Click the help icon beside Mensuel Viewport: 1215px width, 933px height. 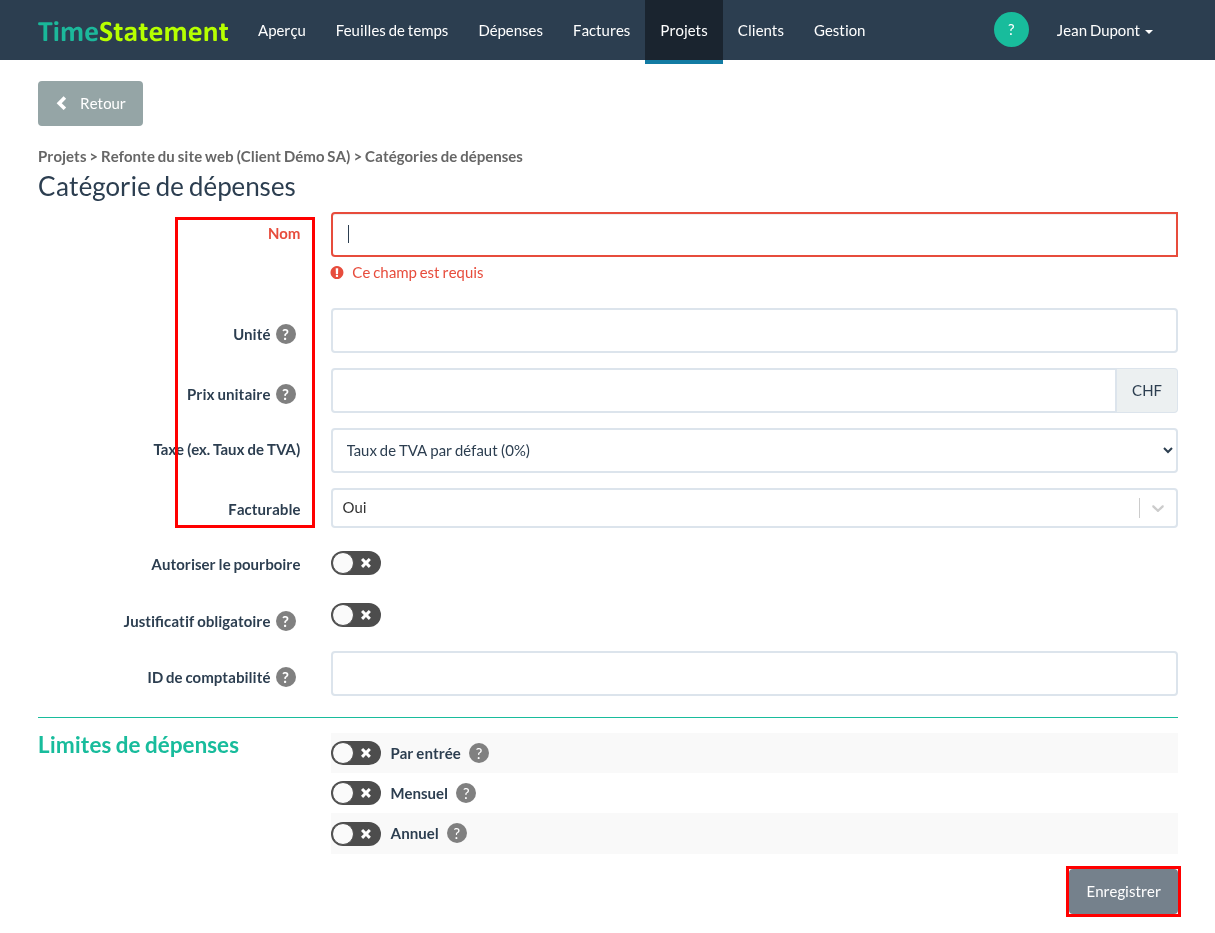point(466,793)
